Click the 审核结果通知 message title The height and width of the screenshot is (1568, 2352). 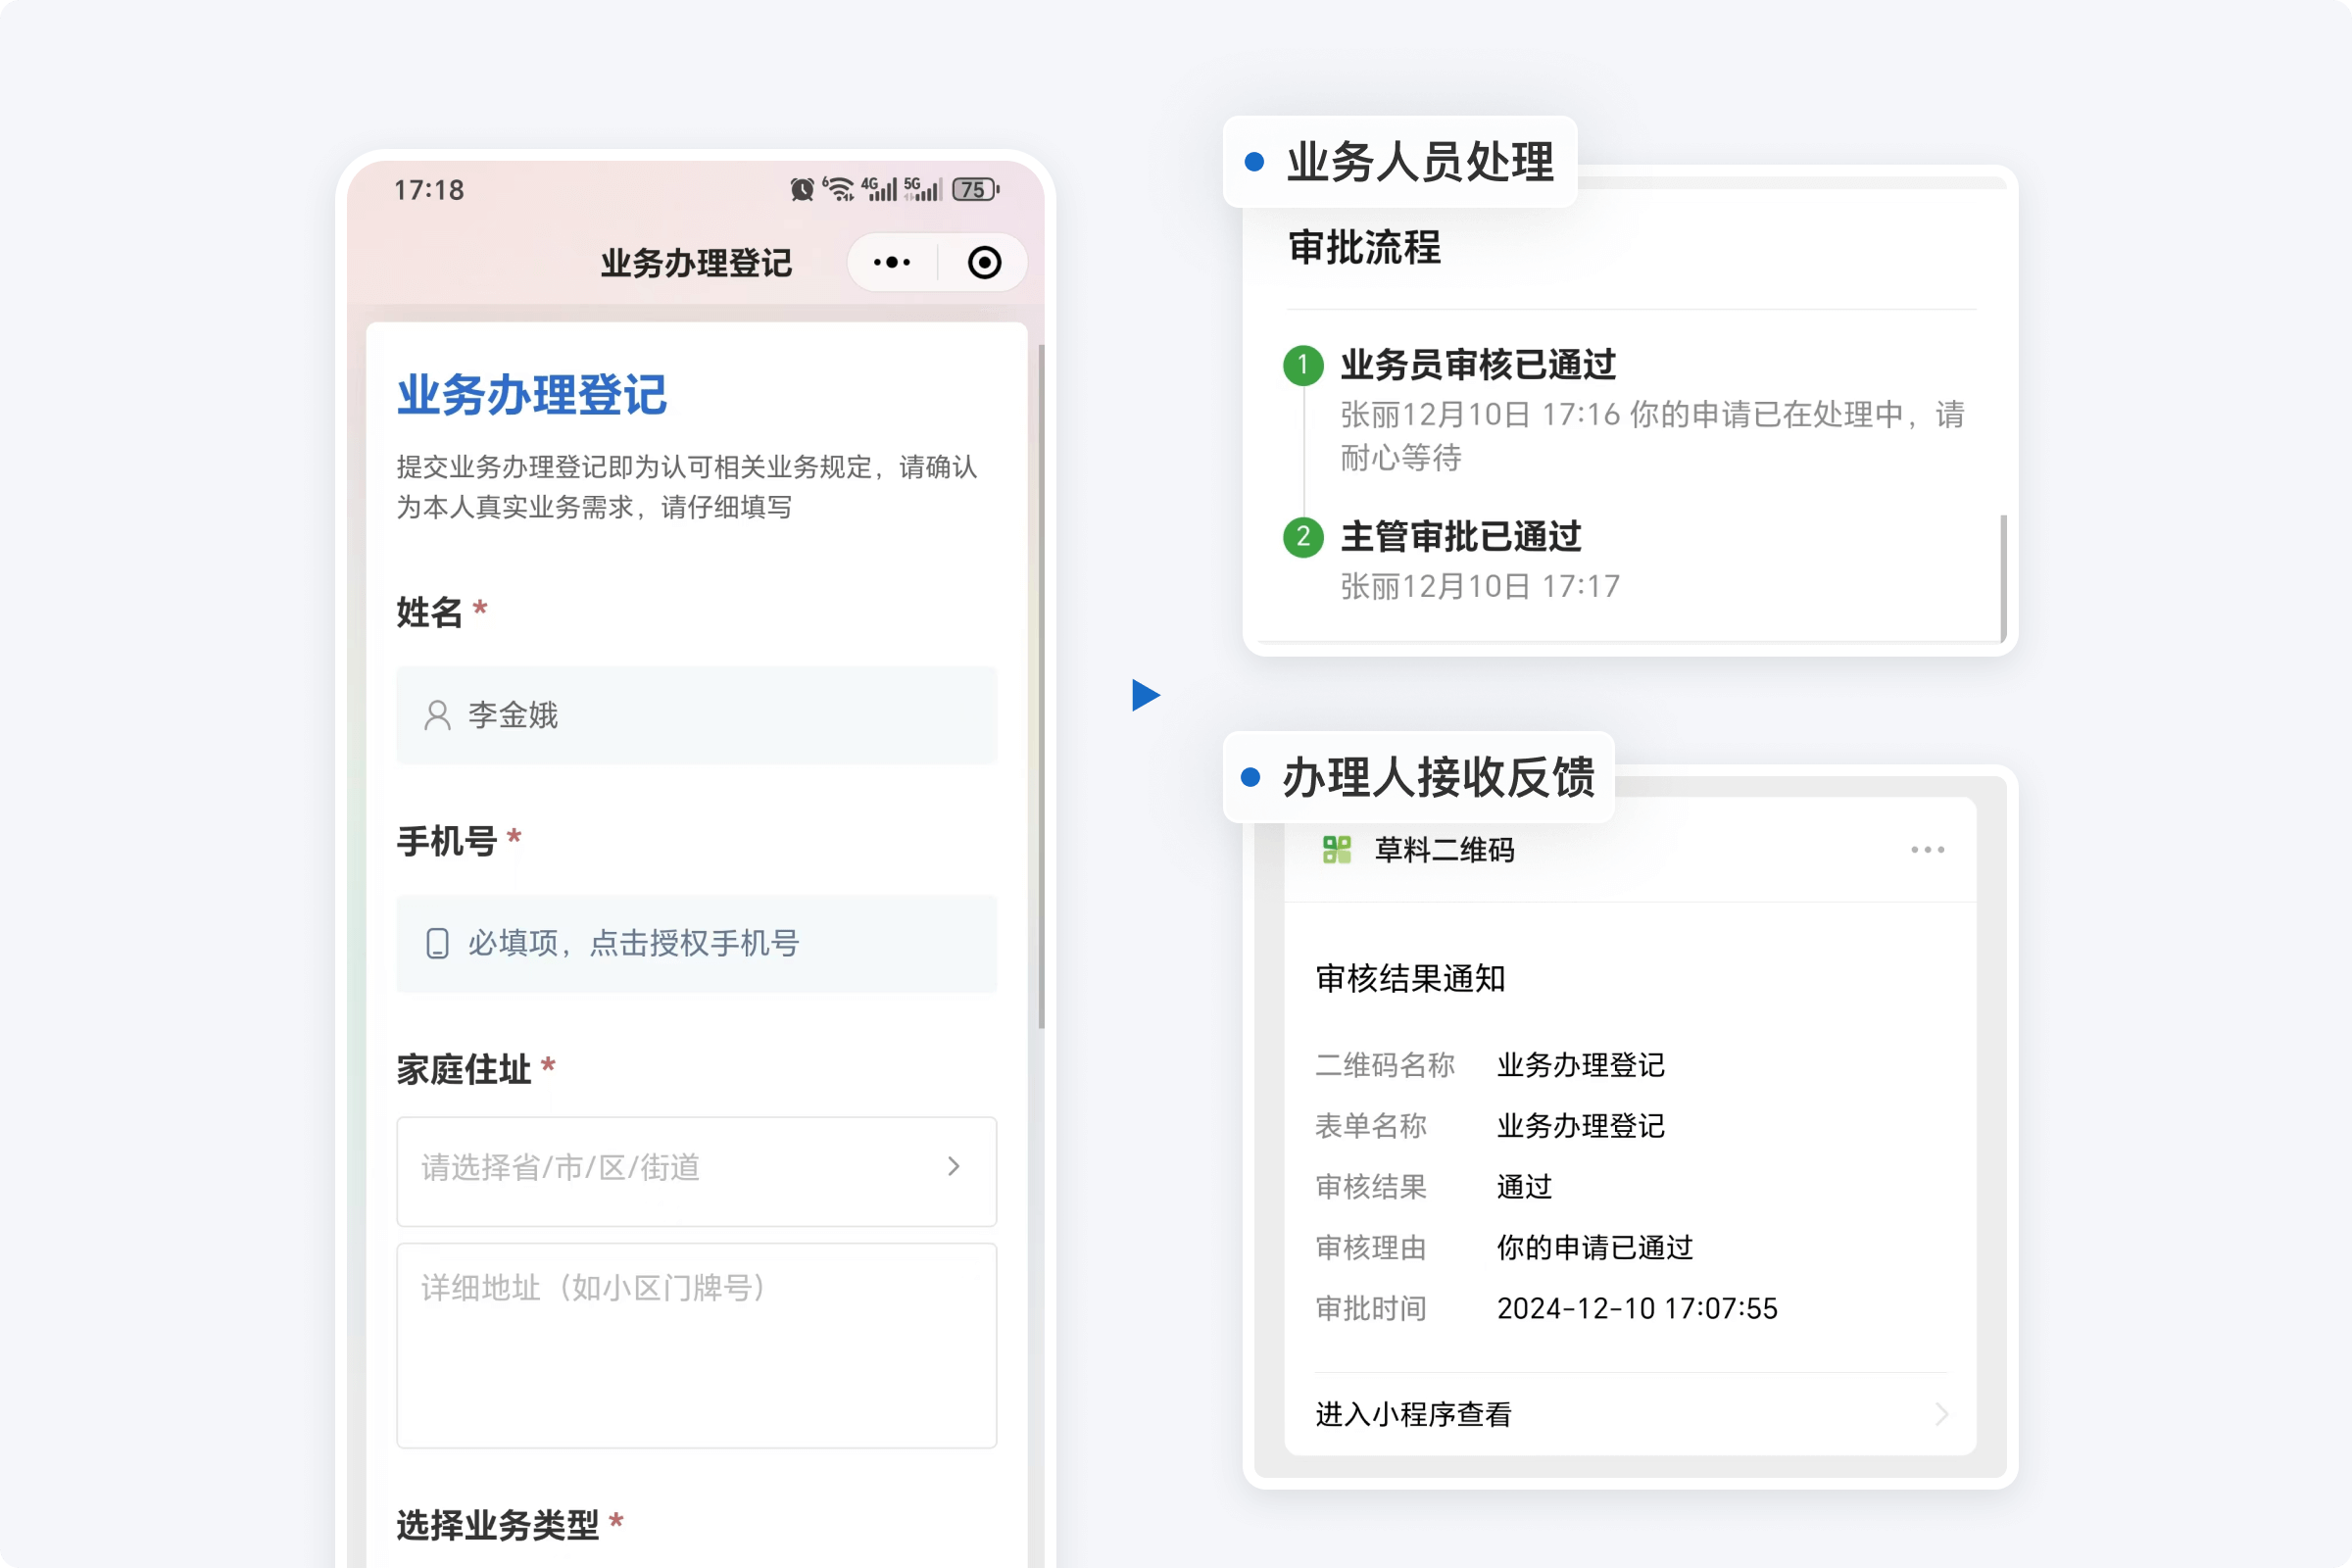pos(1410,978)
